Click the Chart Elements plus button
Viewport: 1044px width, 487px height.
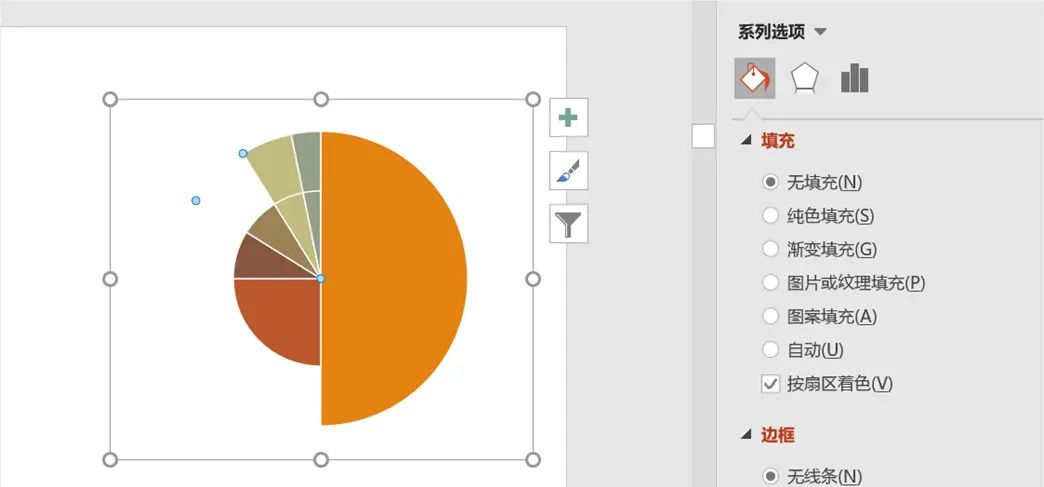(x=568, y=118)
